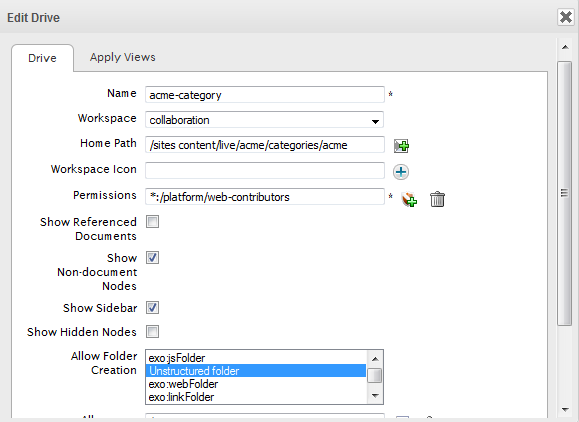Uncheck Show Non-document Nodes
This screenshot has height=422, width=579.
[x=152, y=257]
